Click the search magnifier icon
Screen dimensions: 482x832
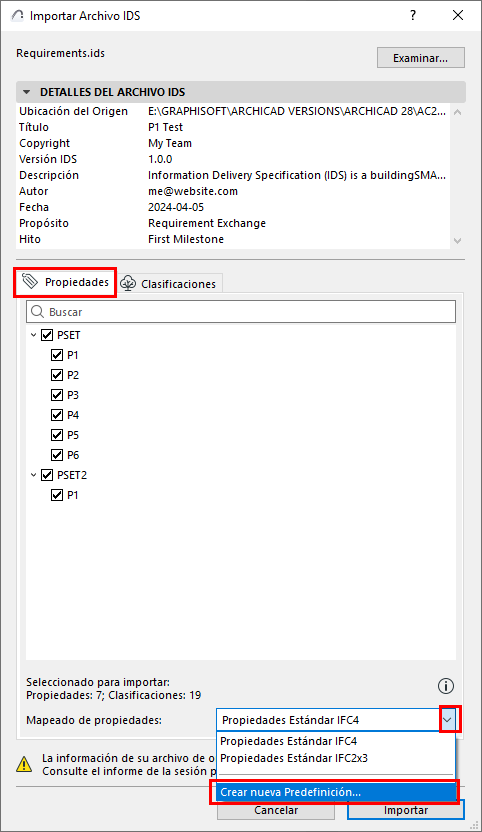click(x=37, y=312)
